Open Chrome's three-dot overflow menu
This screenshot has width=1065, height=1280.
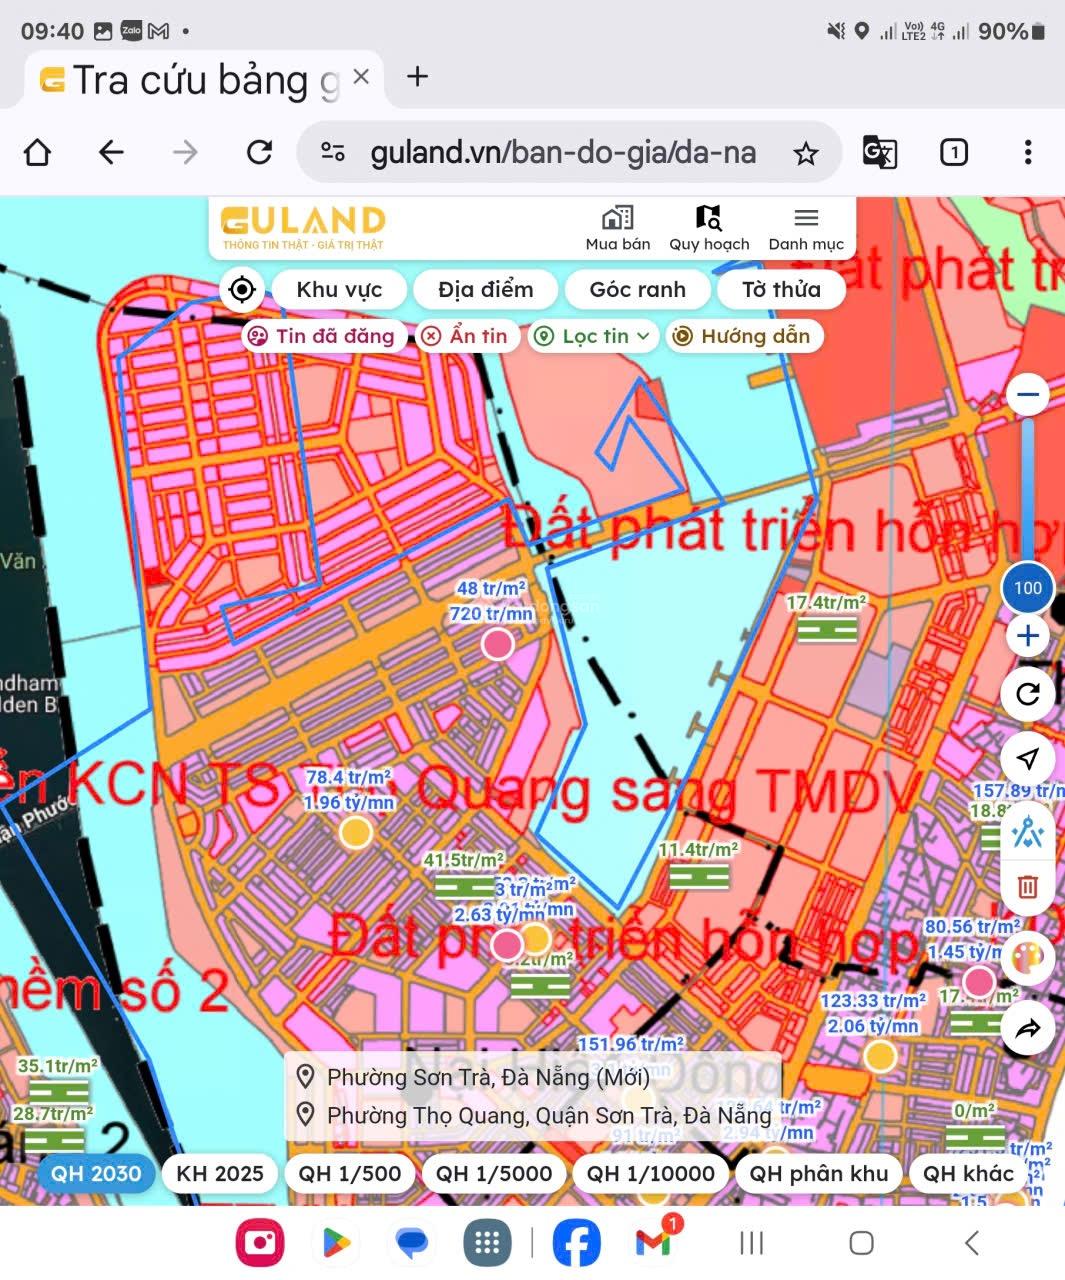click(x=1027, y=153)
